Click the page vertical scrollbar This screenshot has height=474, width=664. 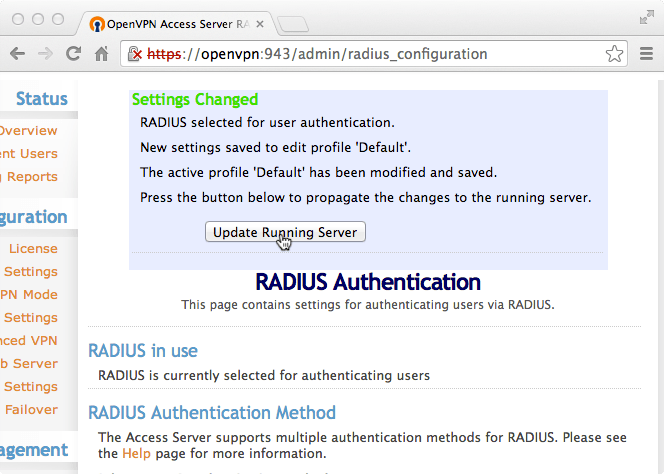tap(661, 277)
